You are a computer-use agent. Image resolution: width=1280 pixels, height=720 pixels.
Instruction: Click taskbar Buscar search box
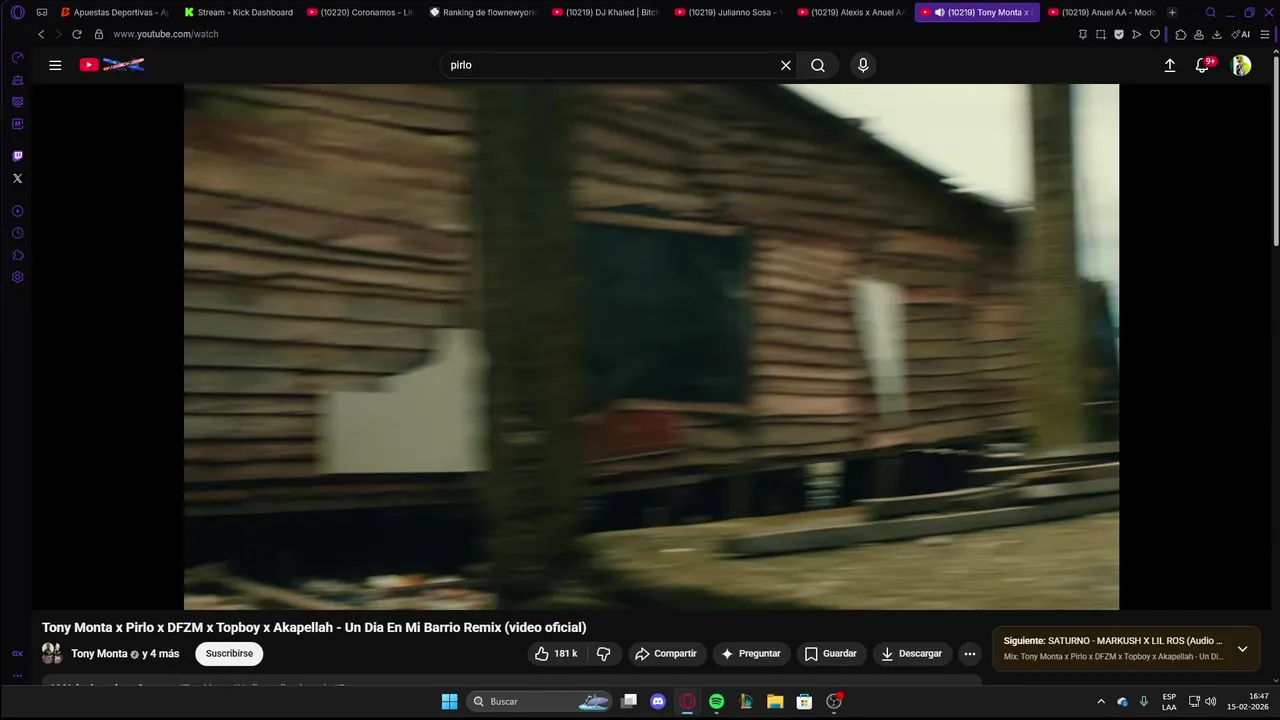[539, 702]
